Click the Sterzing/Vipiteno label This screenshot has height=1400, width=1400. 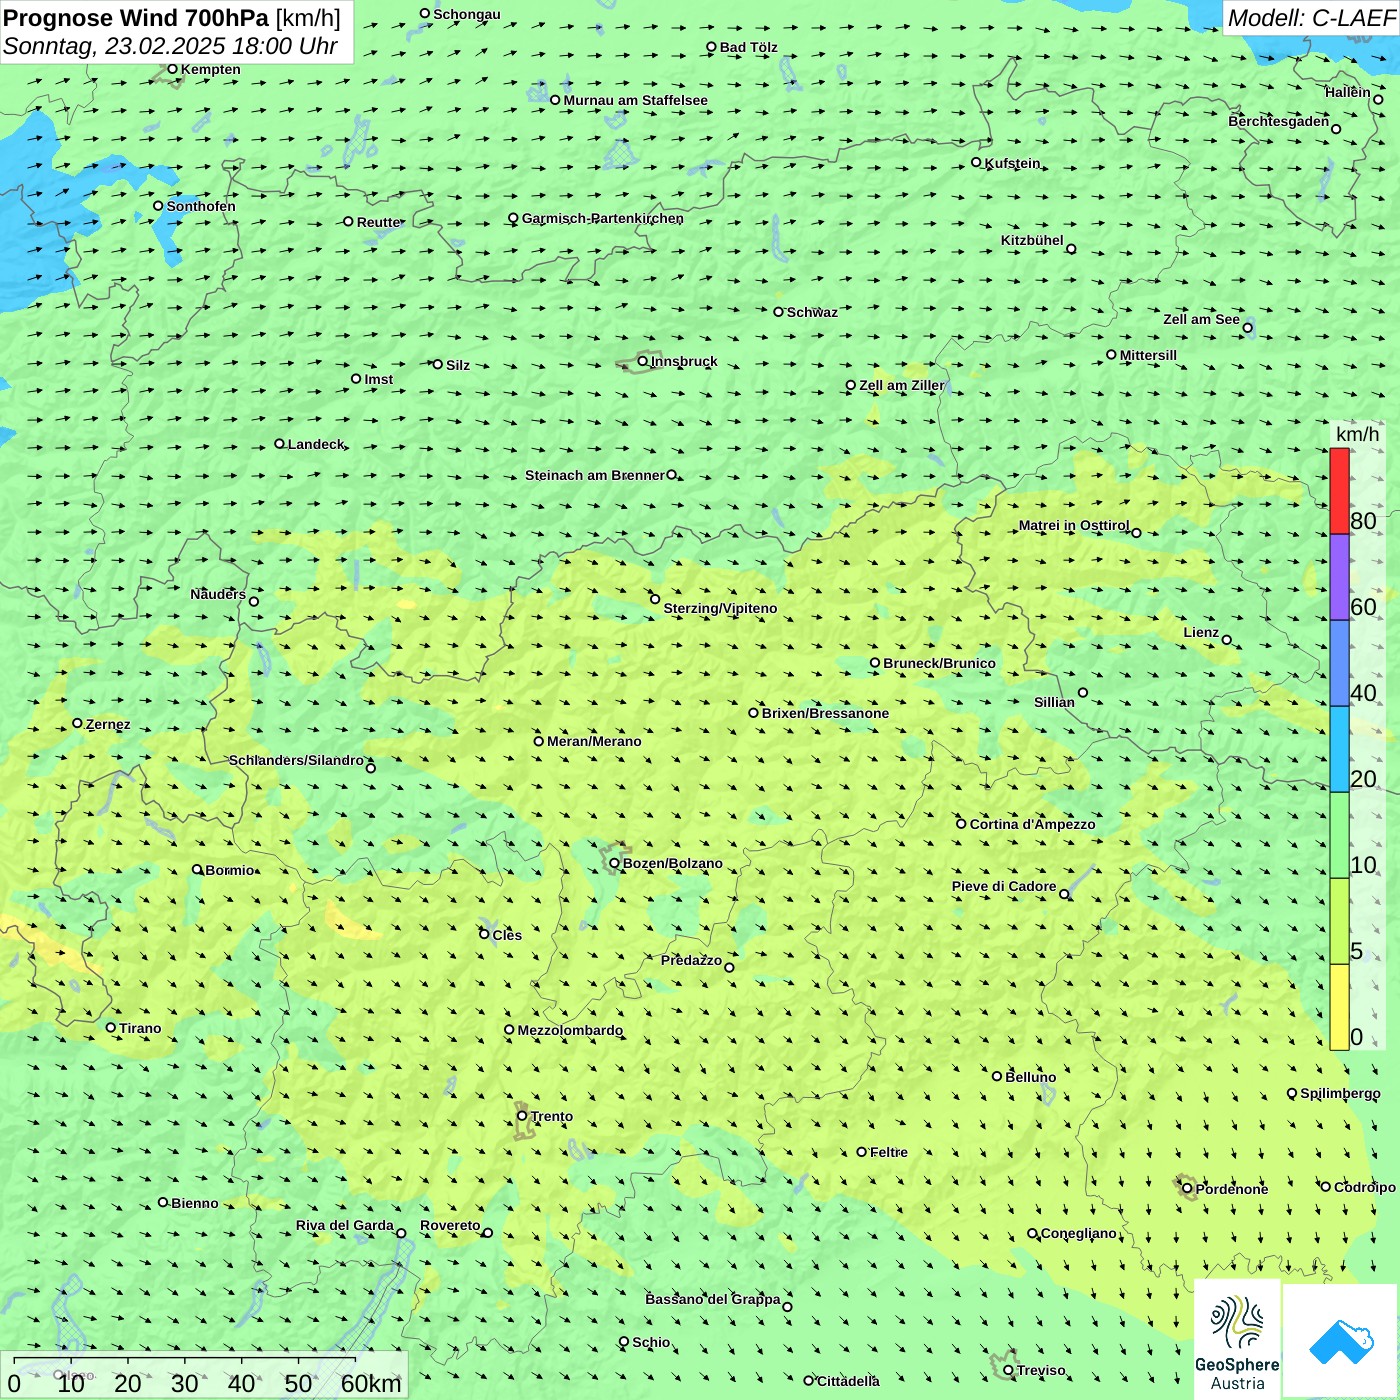720,608
